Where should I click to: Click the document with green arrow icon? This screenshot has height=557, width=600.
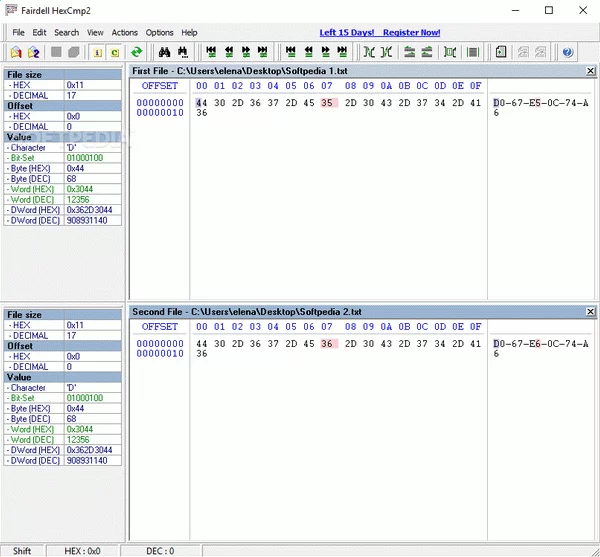pos(501,52)
